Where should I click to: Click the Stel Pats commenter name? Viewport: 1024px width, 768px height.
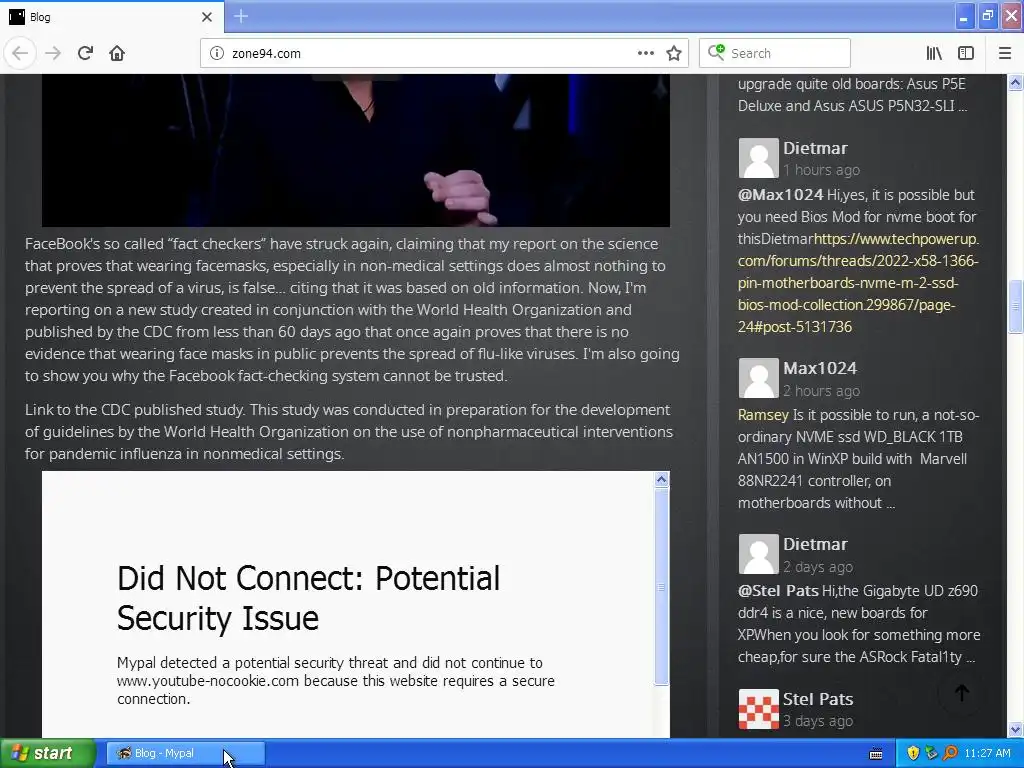(x=818, y=699)
